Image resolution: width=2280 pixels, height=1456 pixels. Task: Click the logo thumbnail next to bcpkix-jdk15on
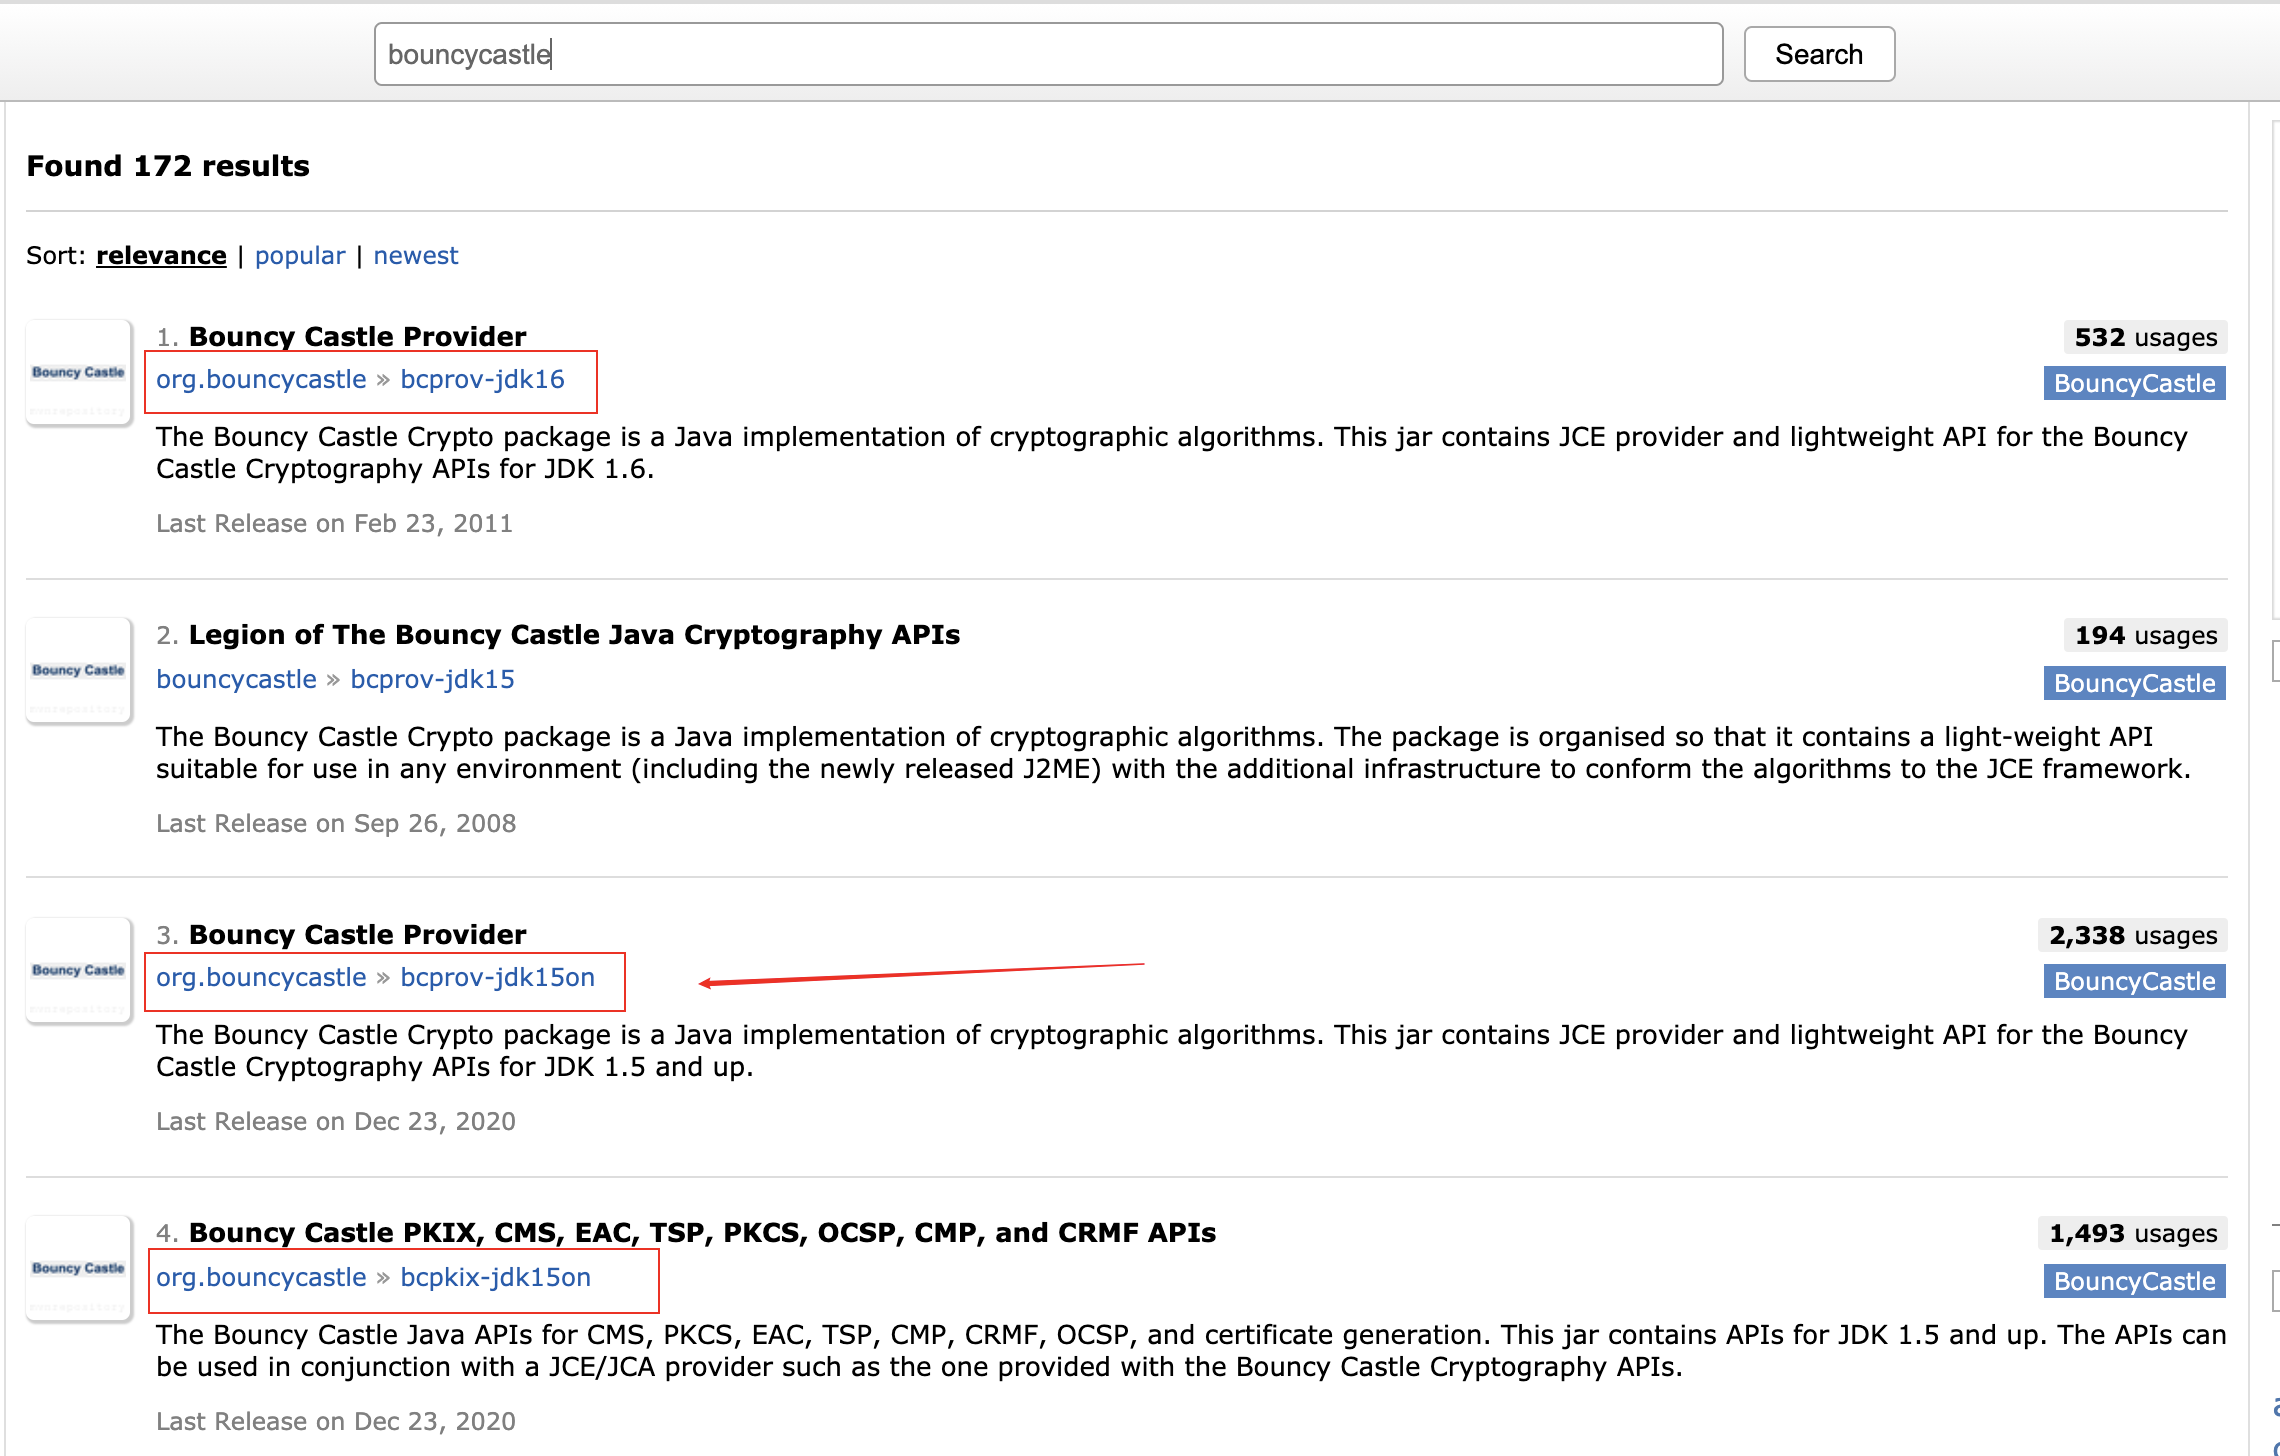click(78, 1269)
